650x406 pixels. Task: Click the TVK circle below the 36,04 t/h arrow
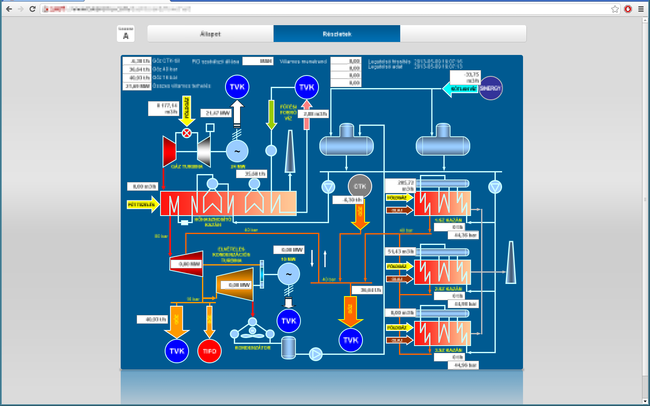coord(351,340)
